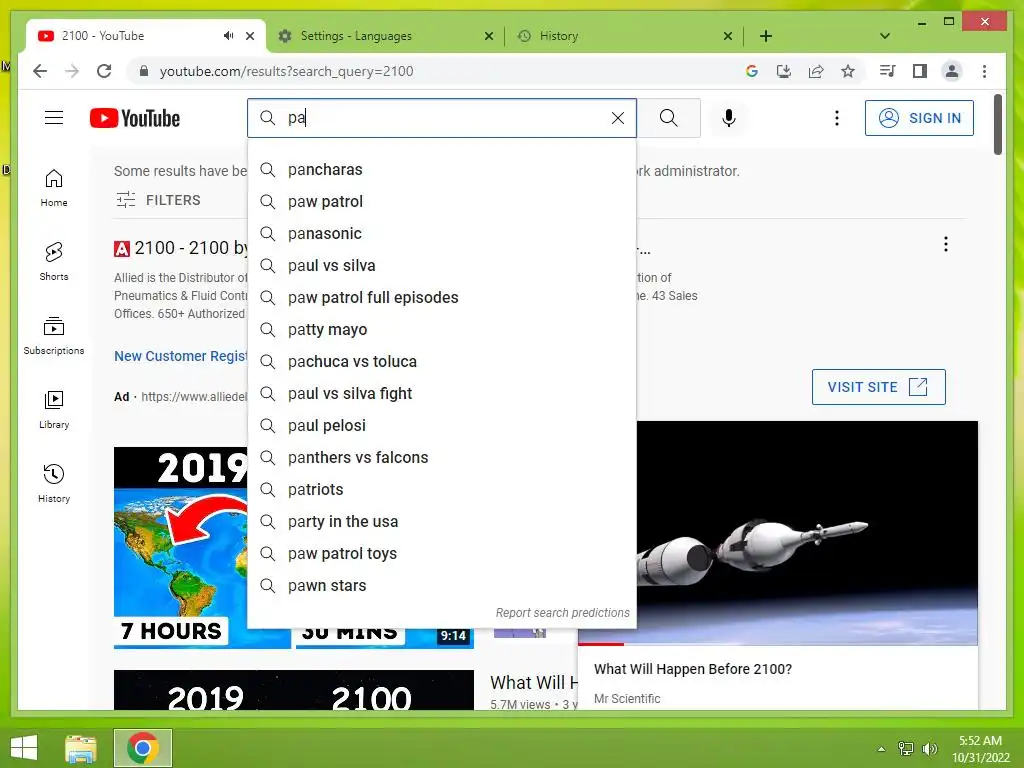Open Library in the sidebar
Viewport: 1024px width, 768px height.
(x=54, y=409)
